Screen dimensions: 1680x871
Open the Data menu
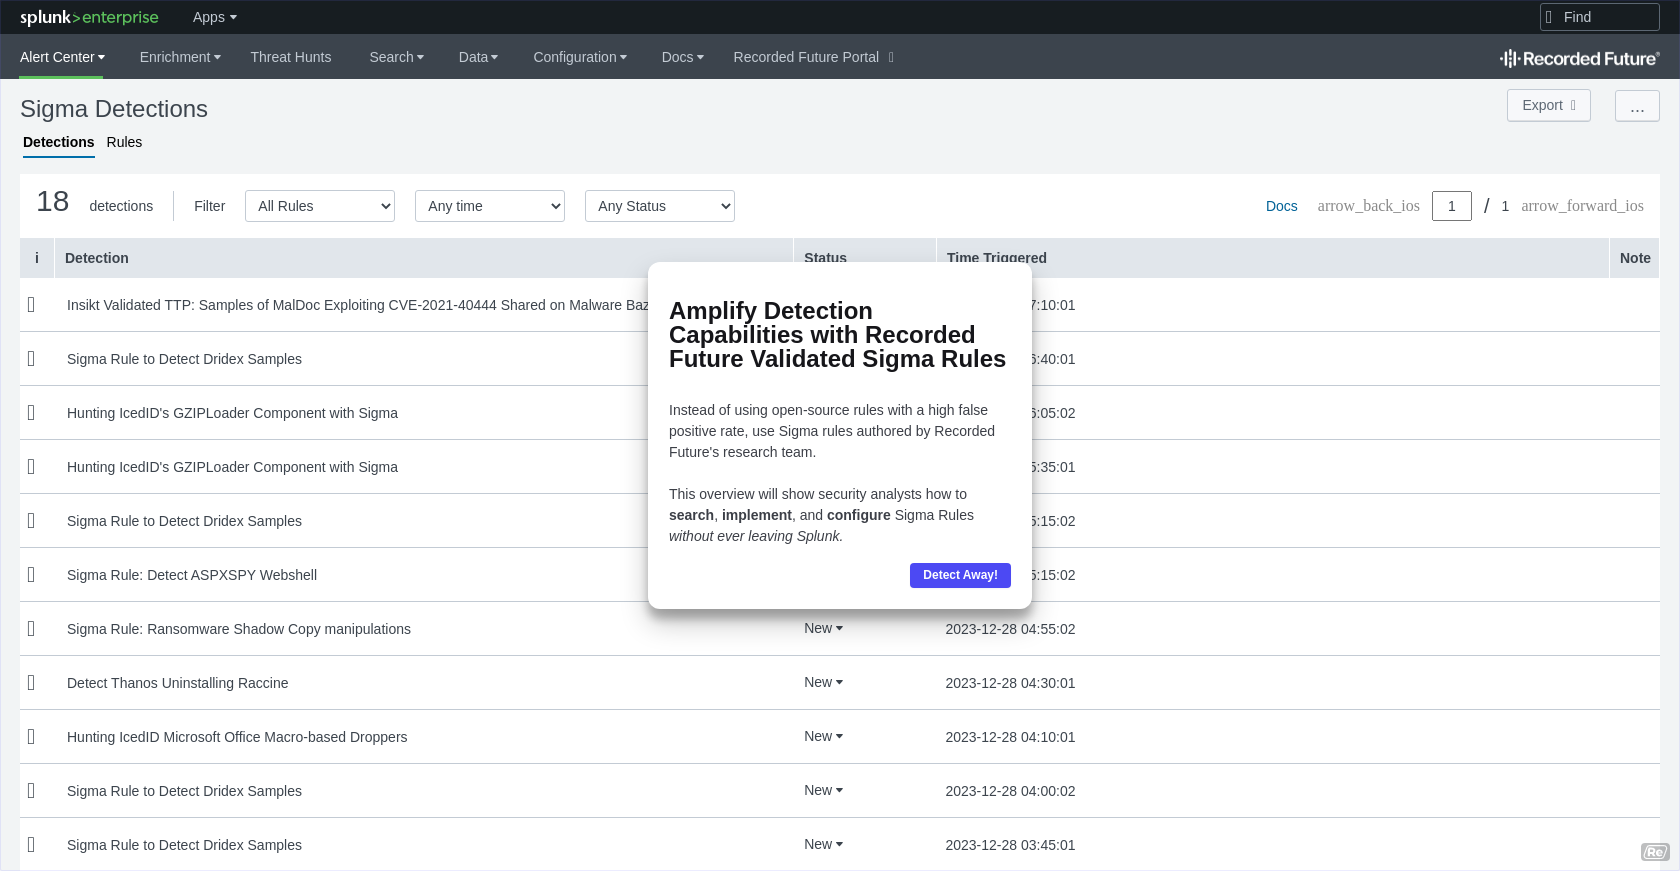coord(478,57)
